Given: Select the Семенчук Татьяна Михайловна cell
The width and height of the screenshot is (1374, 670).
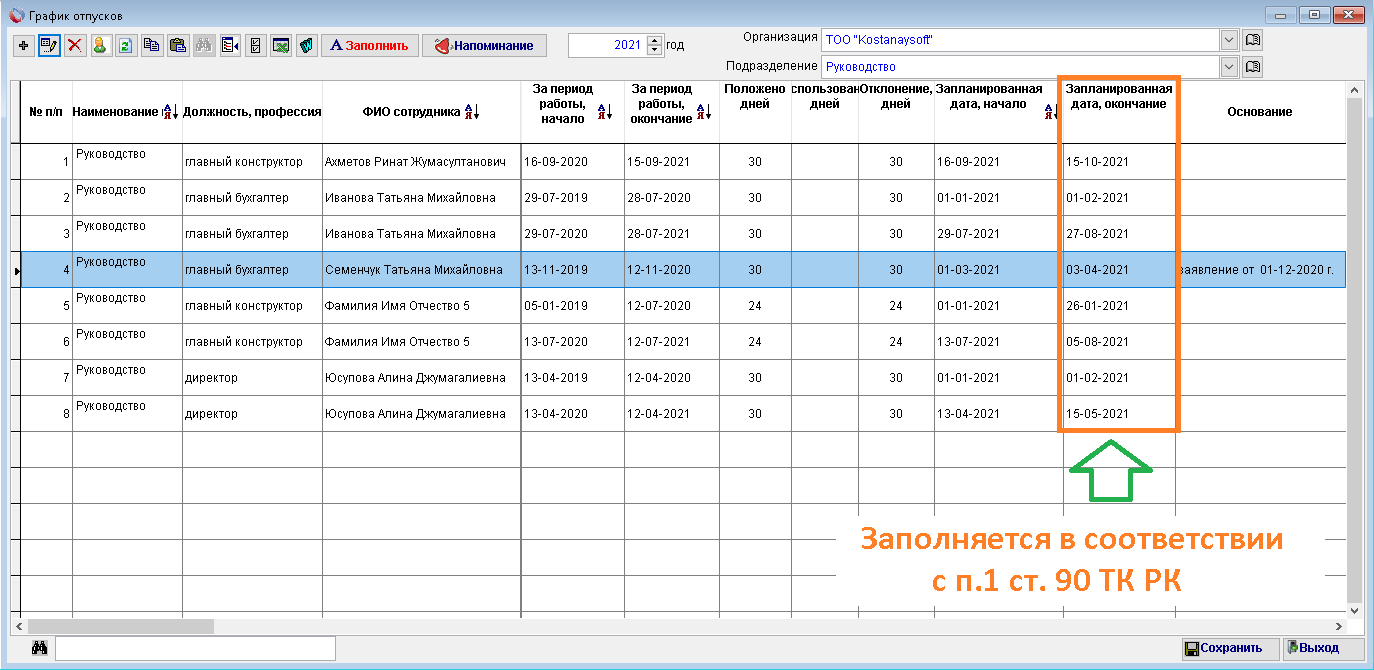Looking at the screenshot, I should pos(421,270).
